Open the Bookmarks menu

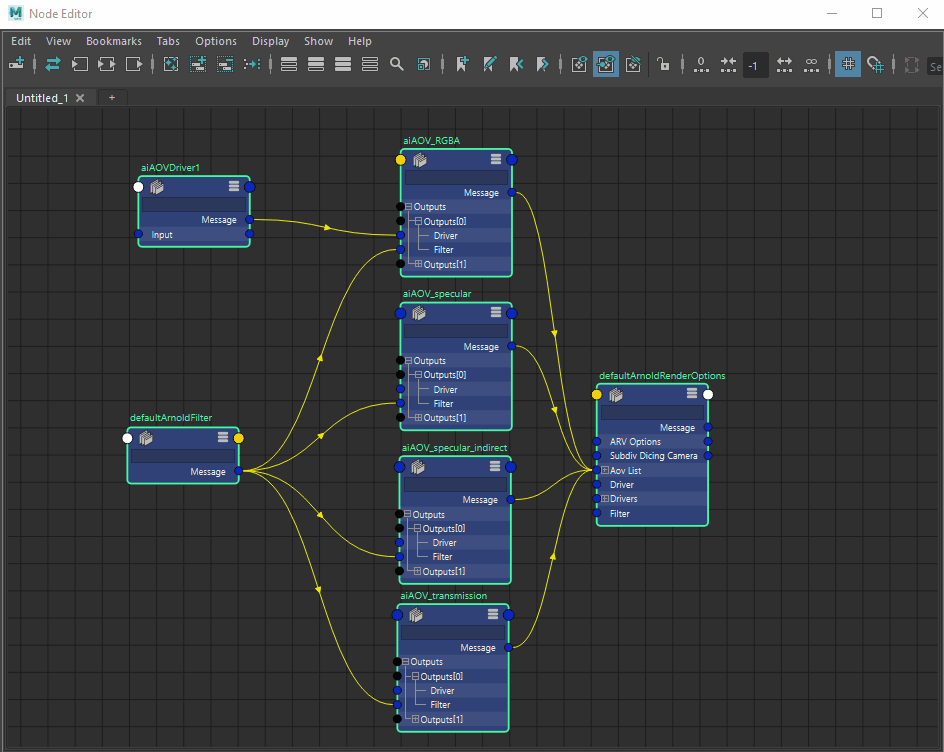[114, 41]
